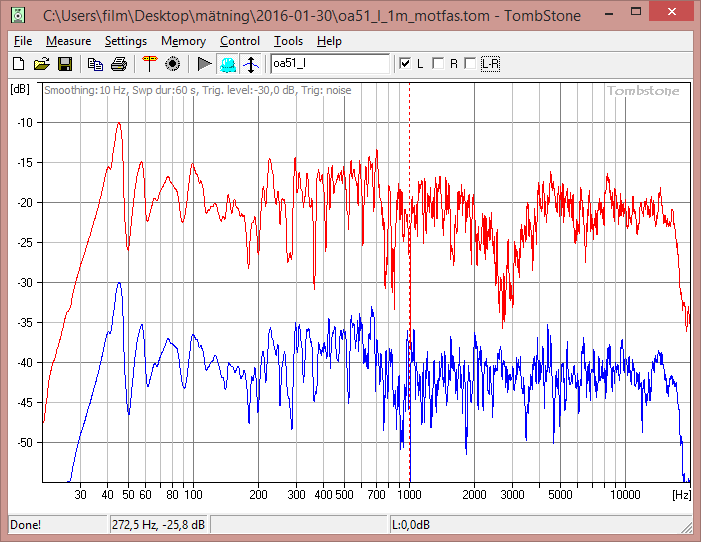The height and width of the screenshot is (542, 701).
Task: Click the -10 dB axis label
Action: [x=25, y=123]
